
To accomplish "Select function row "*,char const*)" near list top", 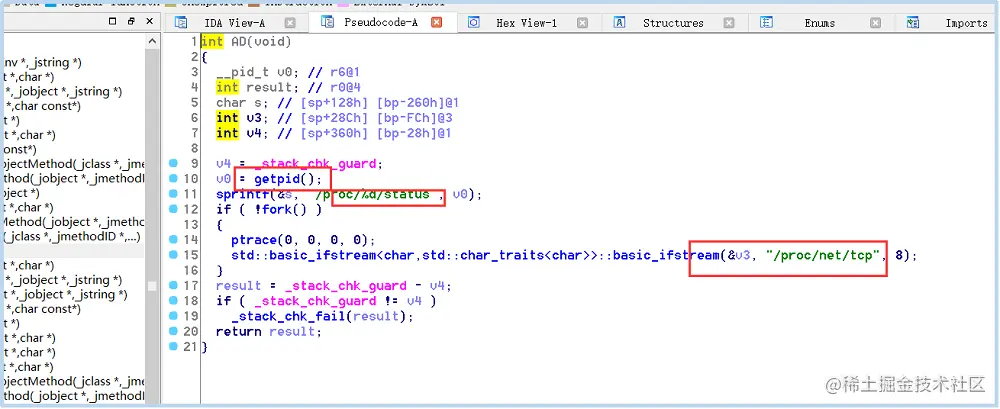I will point(42,106).
